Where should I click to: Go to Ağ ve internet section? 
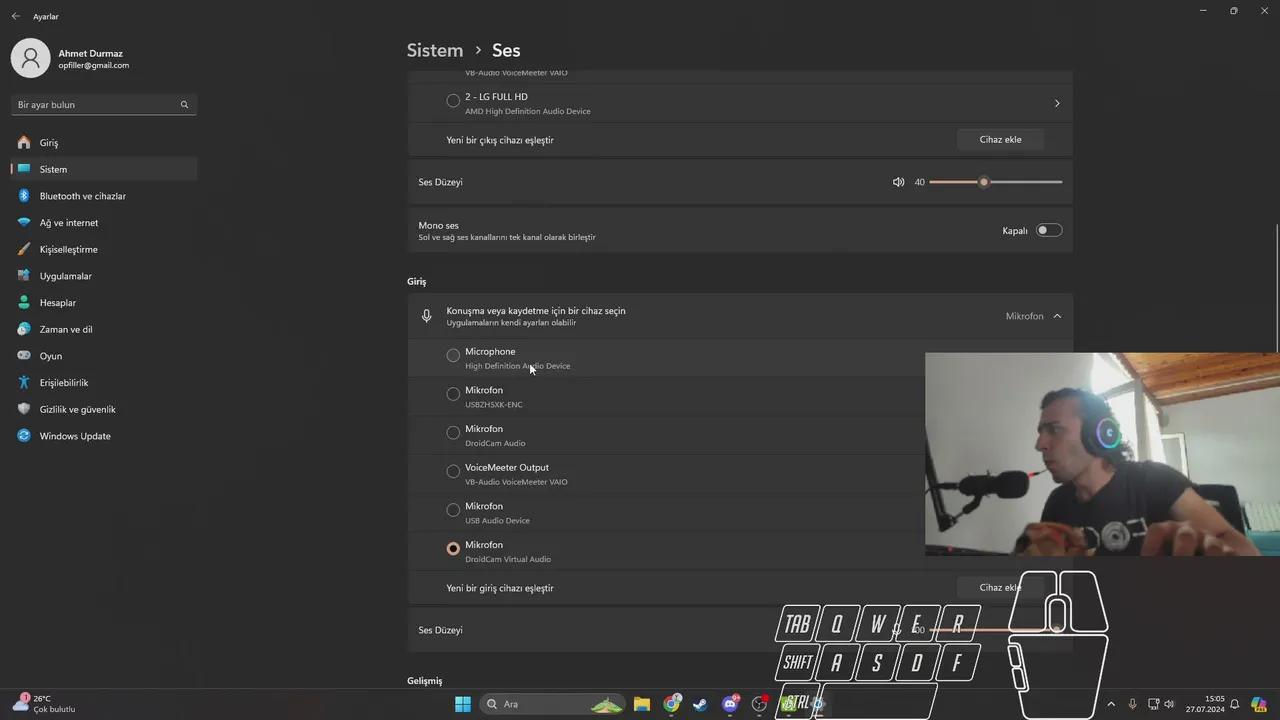pyautogui.click(x=68, y=223)
